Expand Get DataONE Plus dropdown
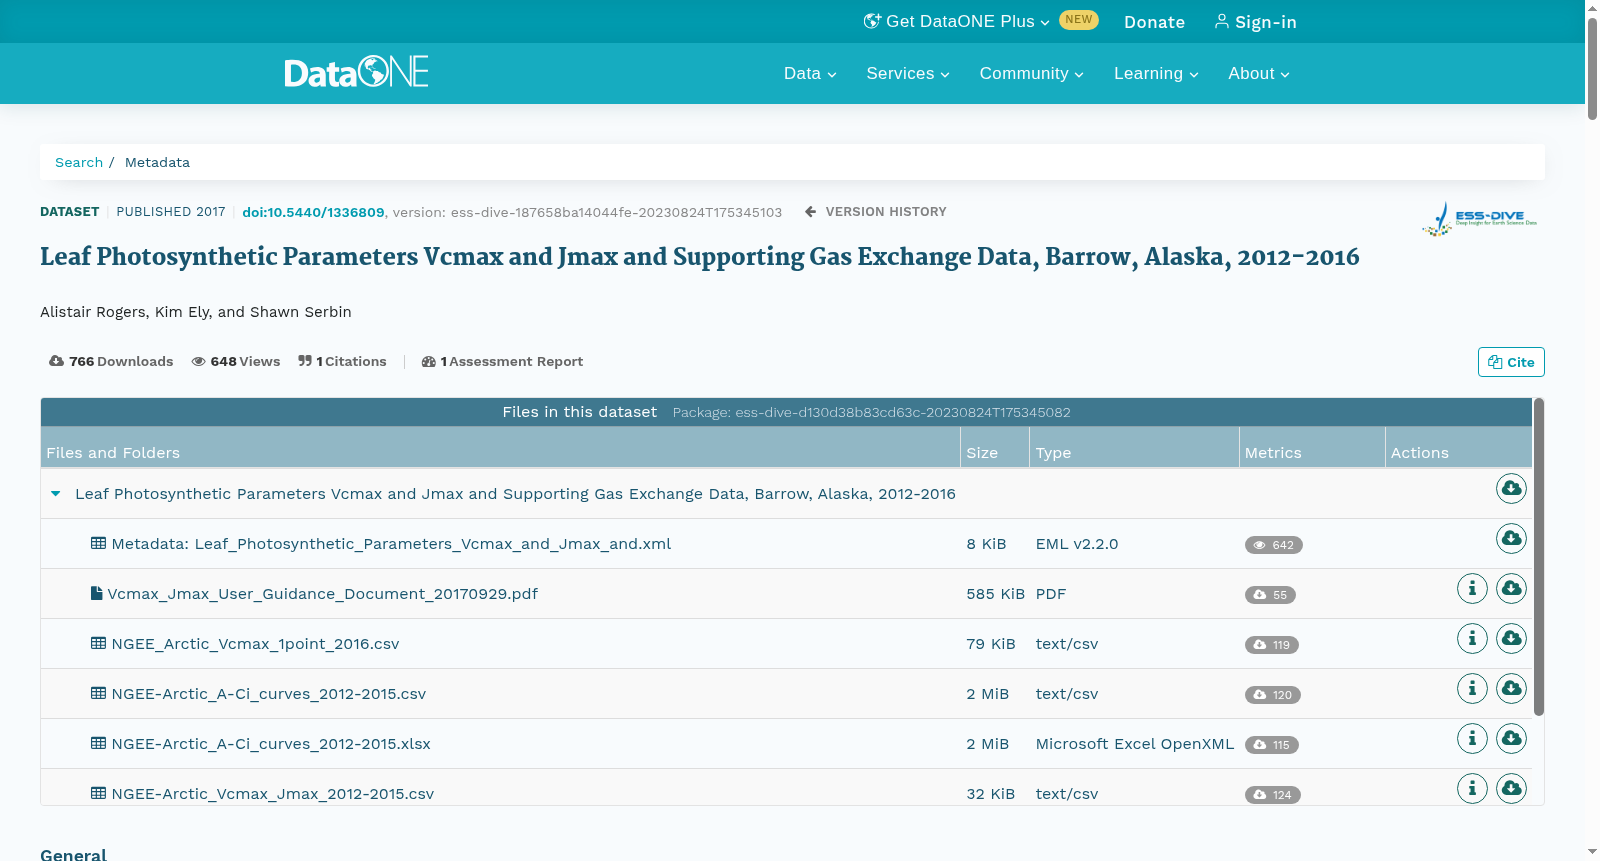The height and width of the screenshot is (861, 1600). coord(957,21)
